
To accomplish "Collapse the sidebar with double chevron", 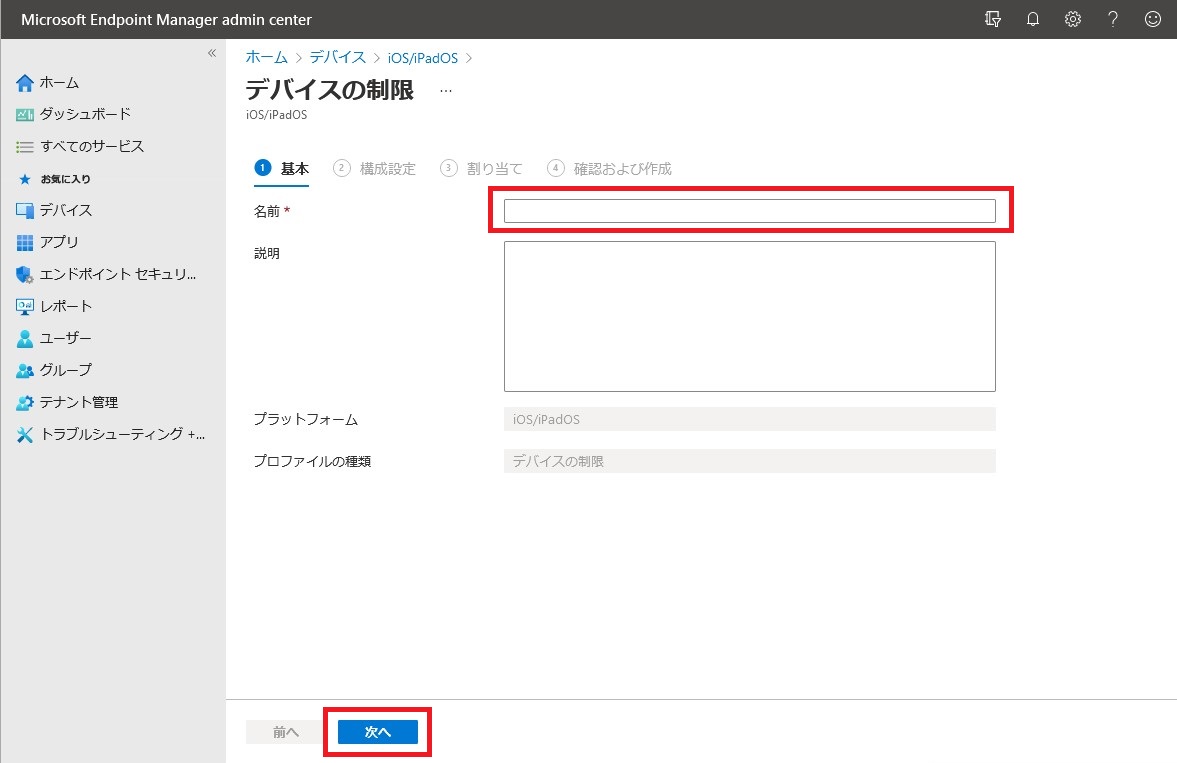I will click(x=212, y=53).
